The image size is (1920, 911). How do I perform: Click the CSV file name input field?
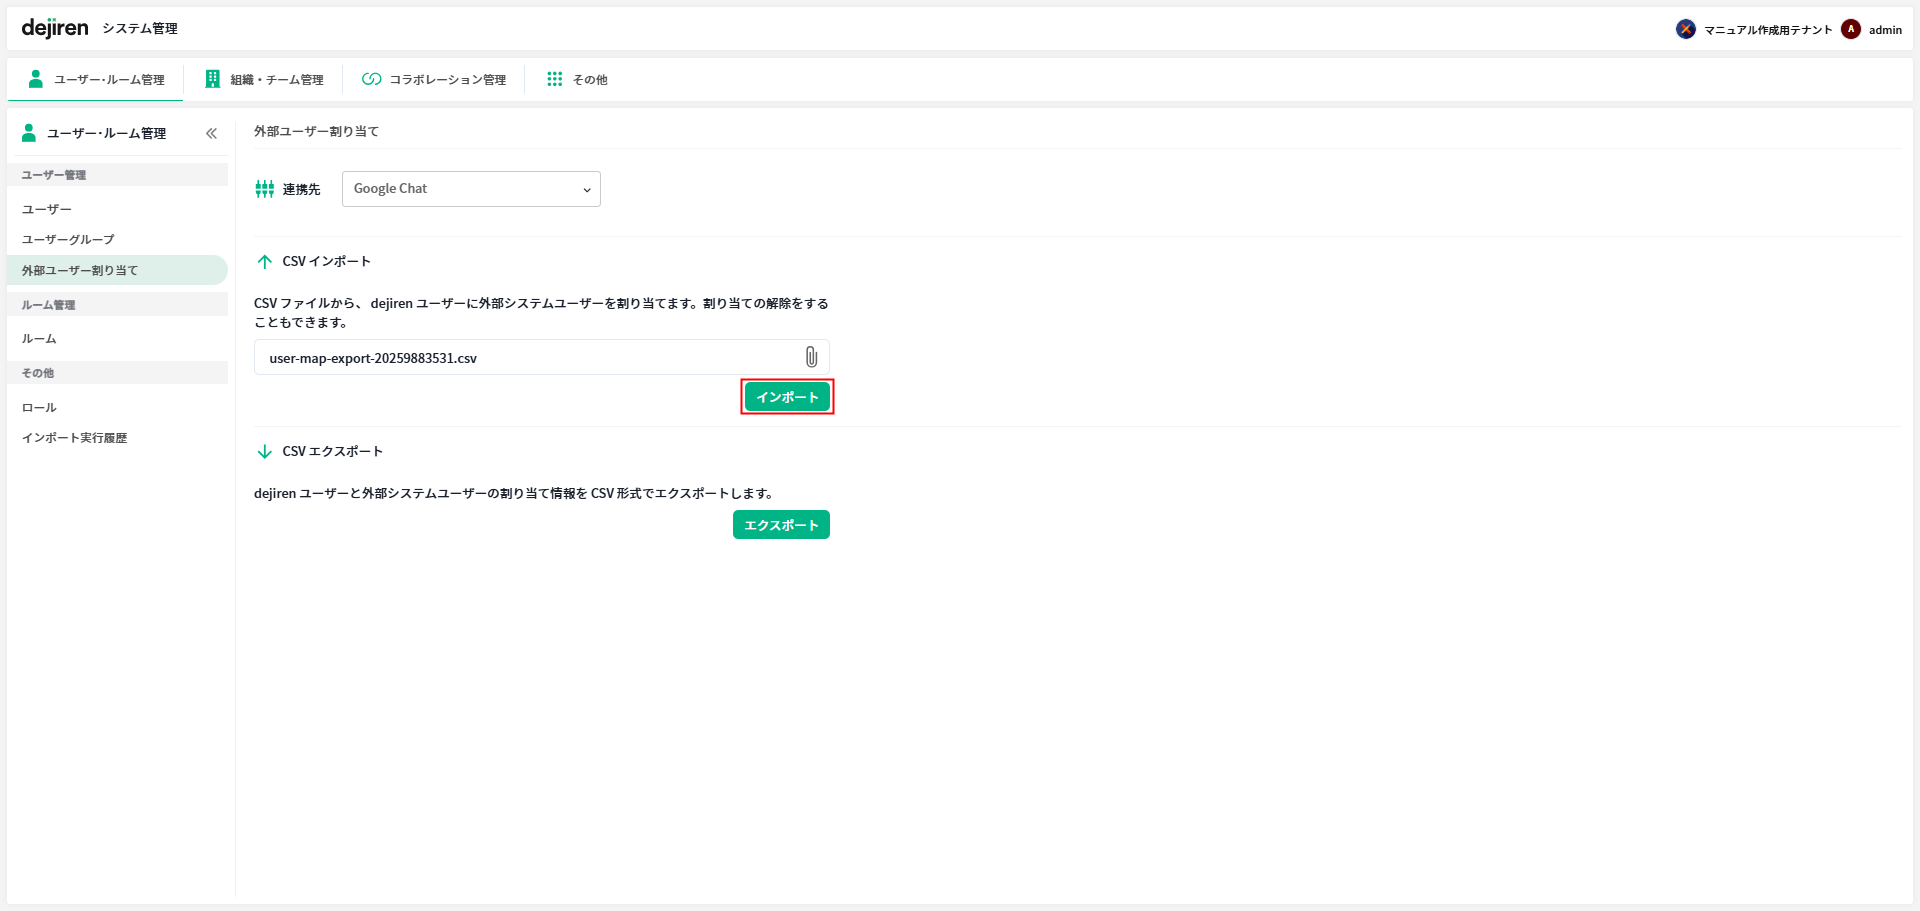coord(525,358)
